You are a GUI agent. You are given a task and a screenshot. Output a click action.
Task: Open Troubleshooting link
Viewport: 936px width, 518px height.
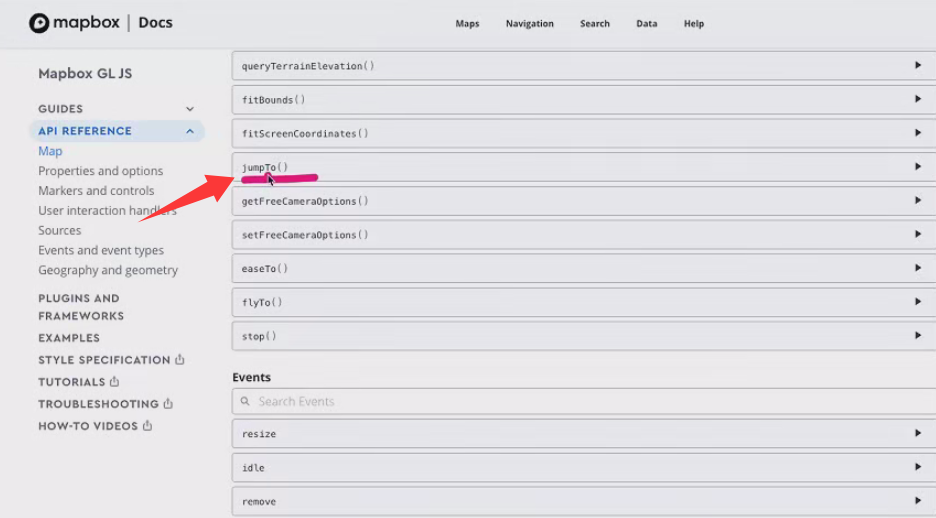tap(98, 404)
